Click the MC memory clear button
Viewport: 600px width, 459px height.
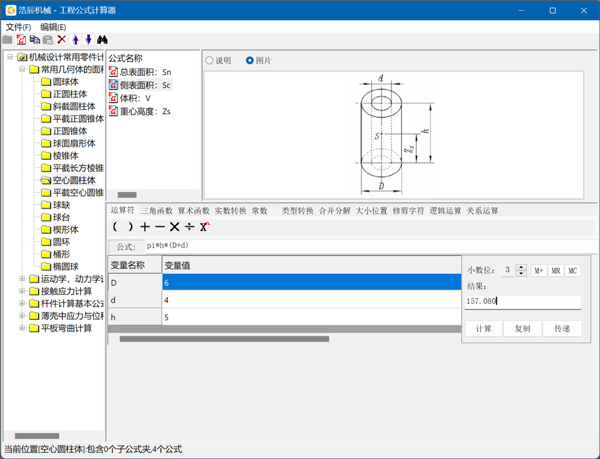click(572, 270)
